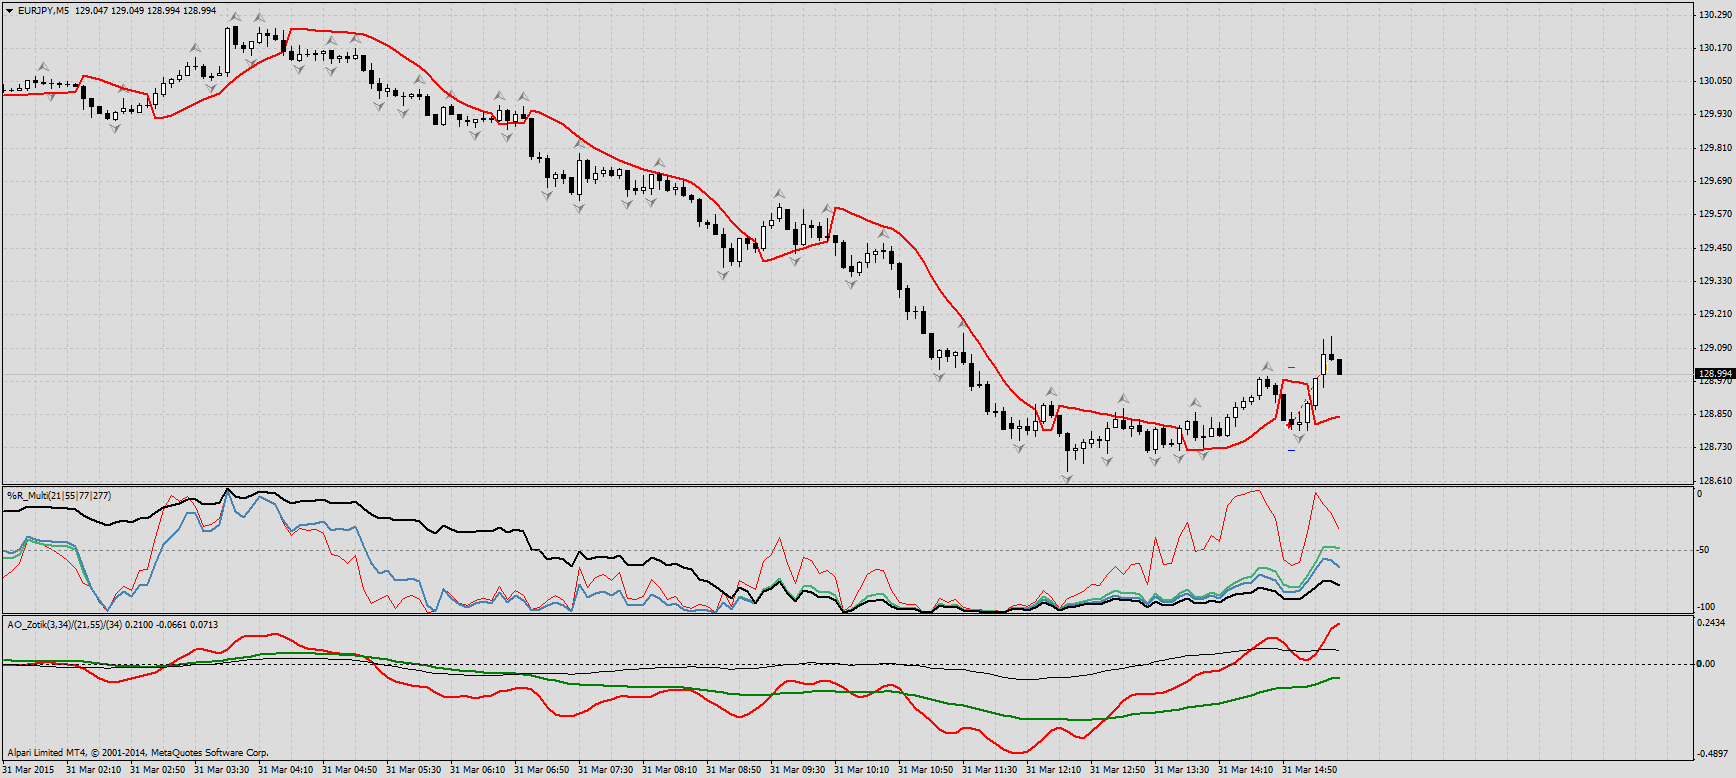Image resolution: width=1736 pixels, height=778 pixels.
Task: Click the 129.930 price scale label
Action: tap(1715, 114)
